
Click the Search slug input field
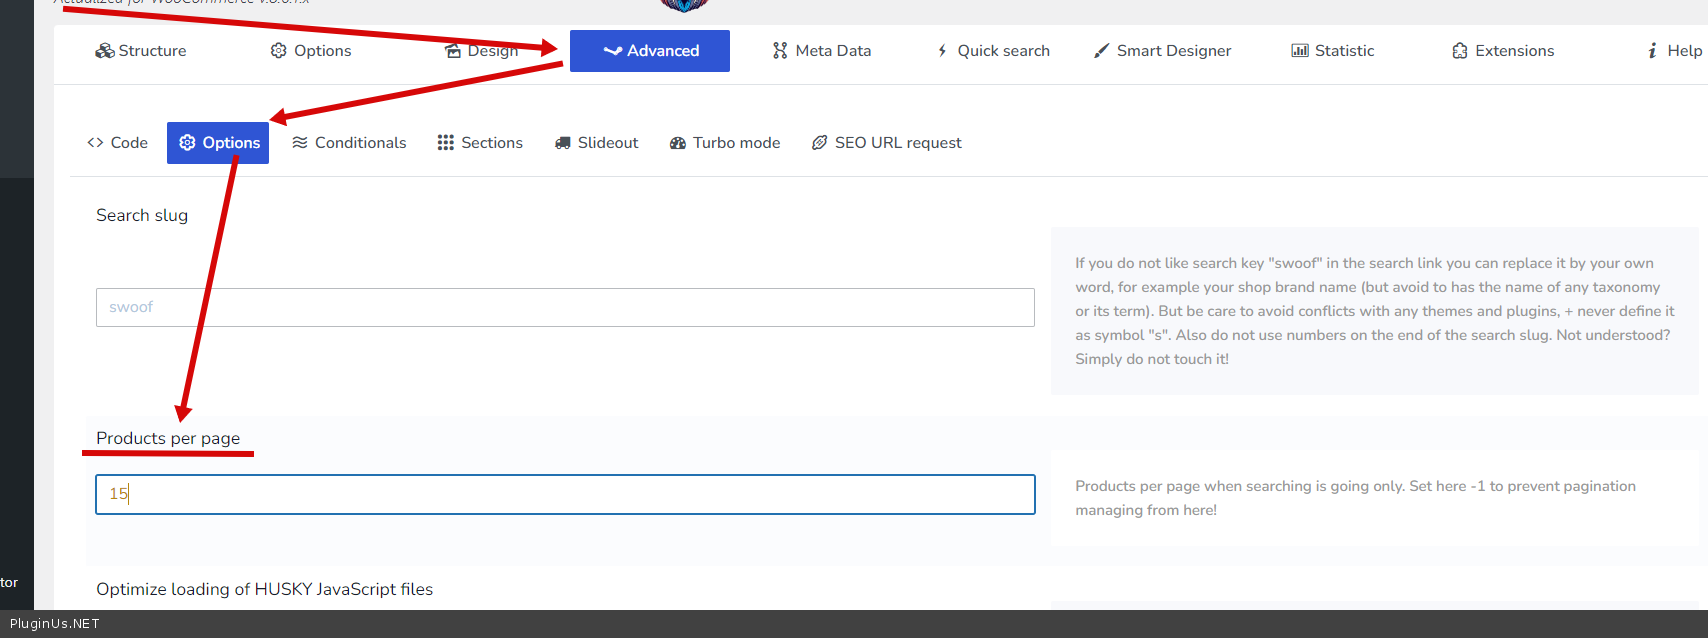pyautogui.click(x=565, y=307)
